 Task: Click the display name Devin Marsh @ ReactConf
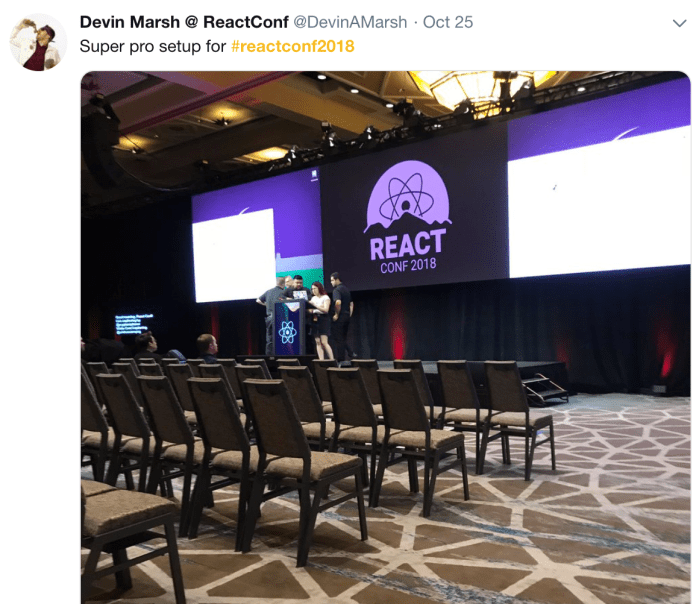pyautogui.click(x=184, y=22)
